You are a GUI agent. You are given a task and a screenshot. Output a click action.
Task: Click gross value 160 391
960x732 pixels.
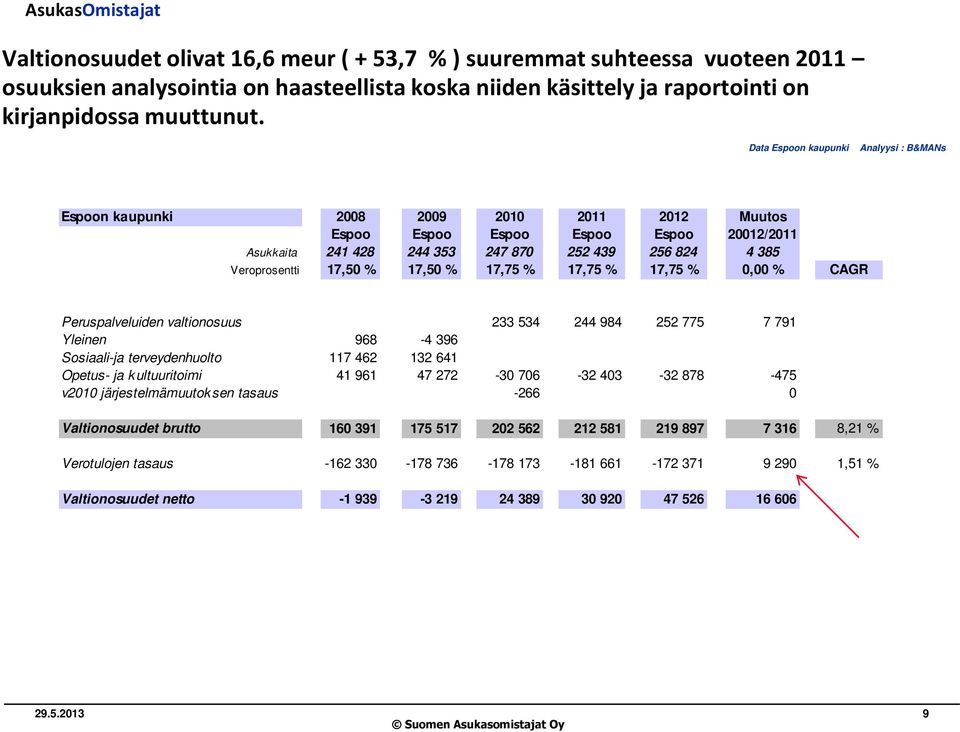350,428
